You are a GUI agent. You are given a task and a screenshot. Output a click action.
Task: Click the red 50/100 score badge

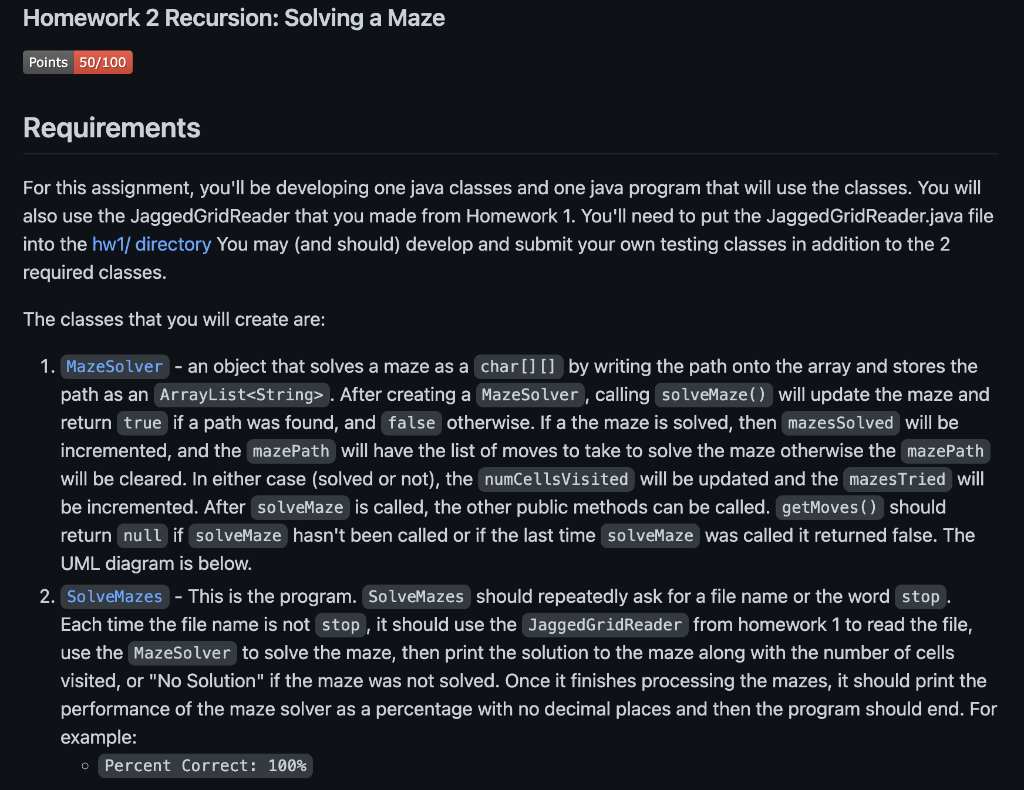coord(103,62)
